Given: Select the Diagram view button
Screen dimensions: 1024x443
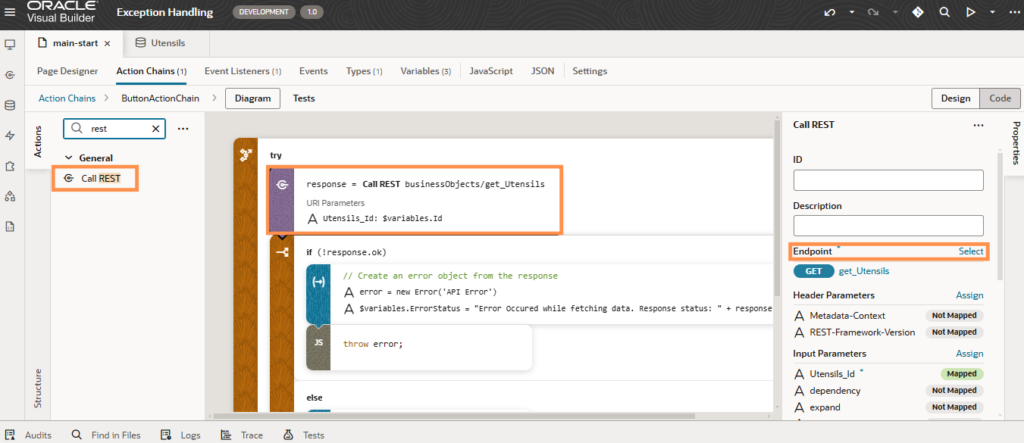Looking at the screenshot, I should (252, 98).
